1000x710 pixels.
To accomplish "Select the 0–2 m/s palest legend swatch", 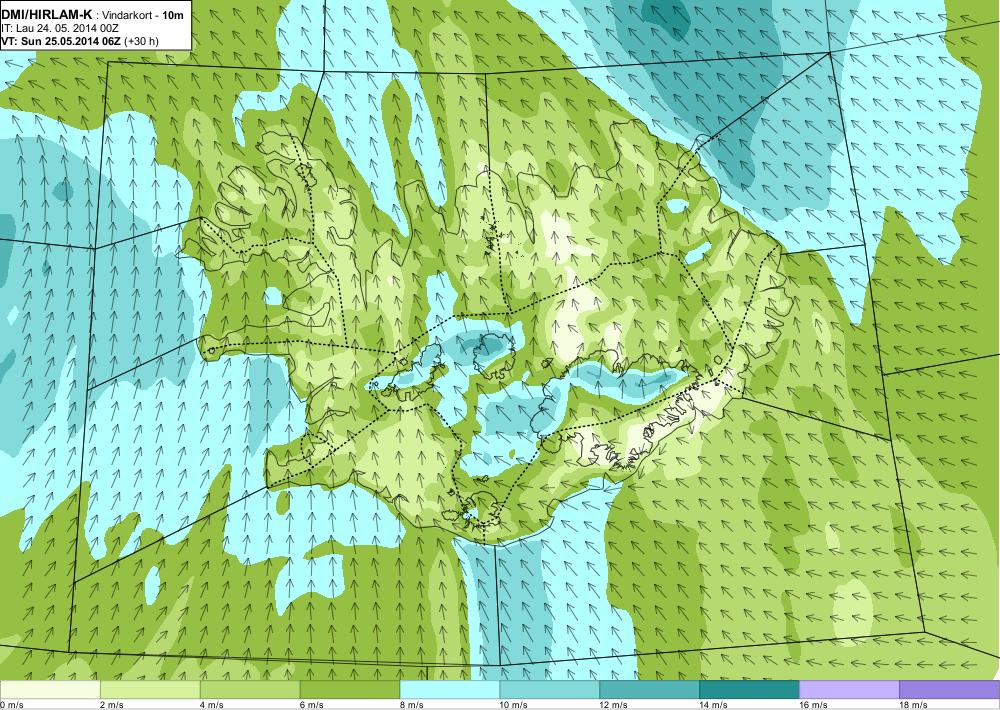I will pyautogui.click(x=50, y=690).
